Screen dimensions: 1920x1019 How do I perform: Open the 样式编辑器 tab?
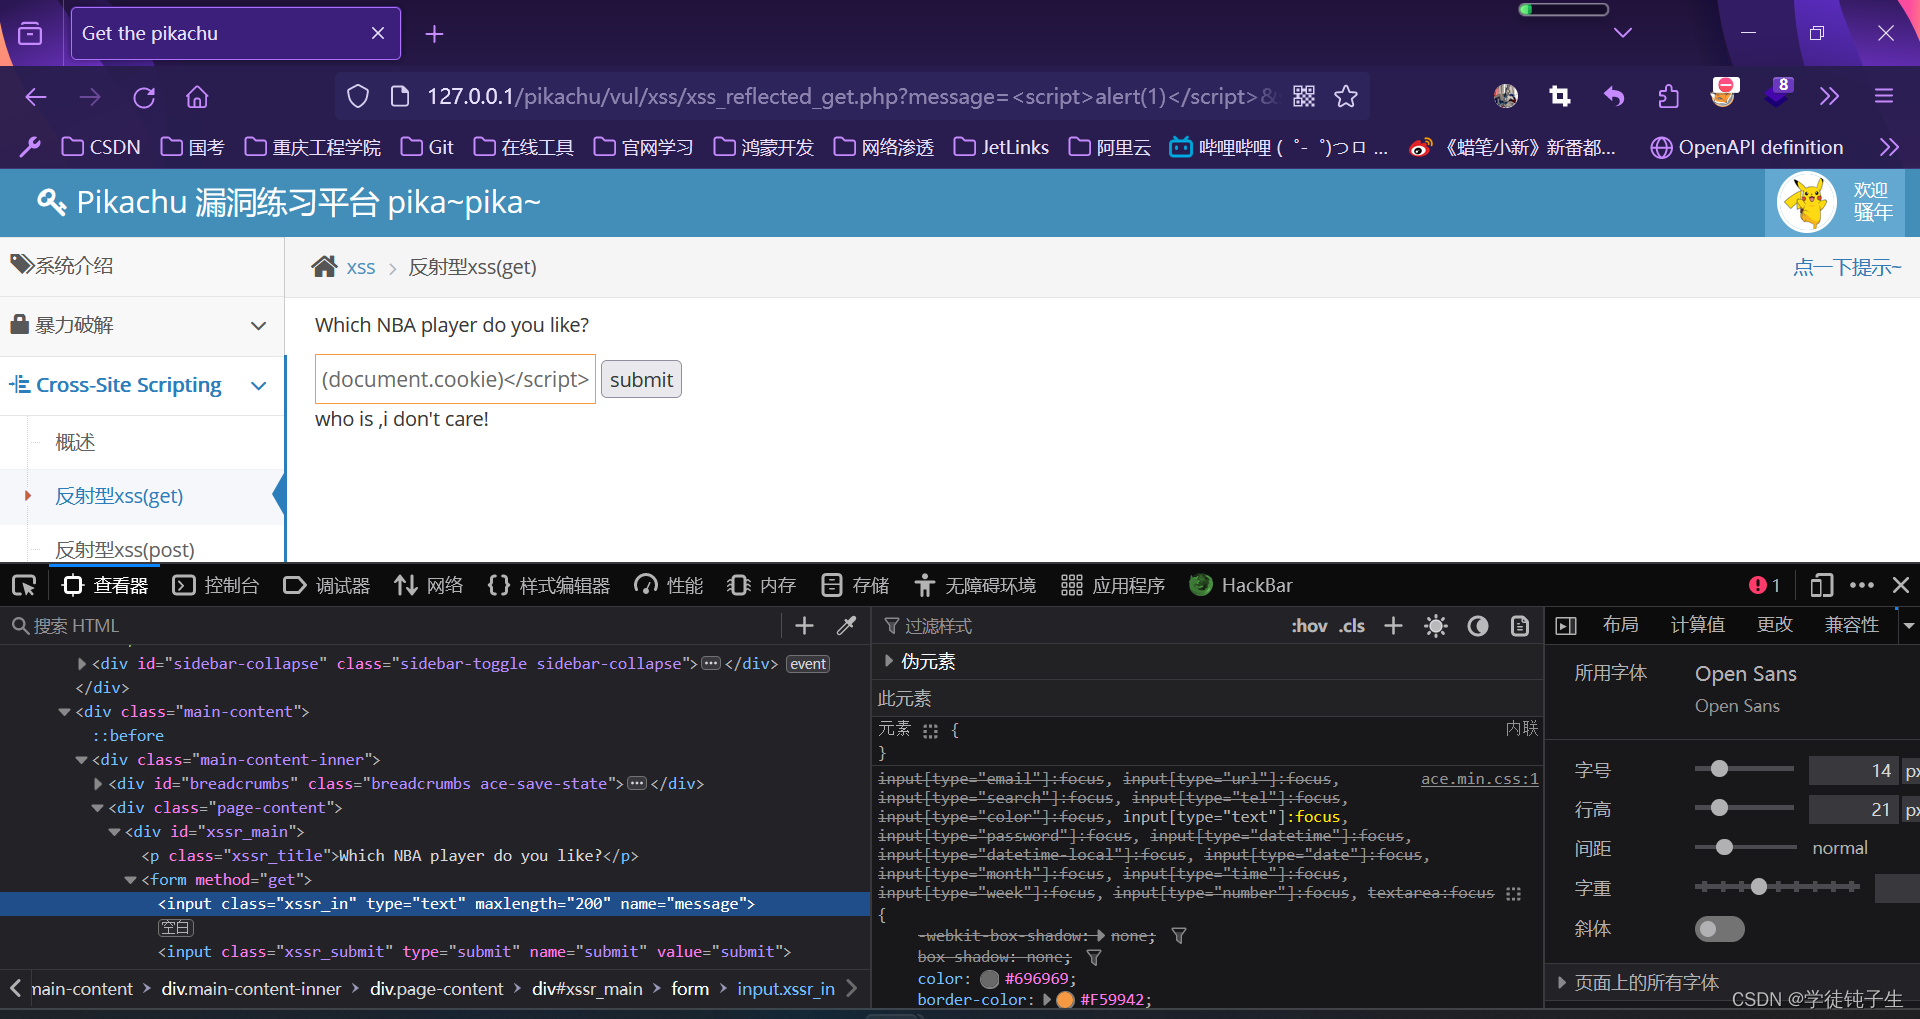tap(549, 585)
